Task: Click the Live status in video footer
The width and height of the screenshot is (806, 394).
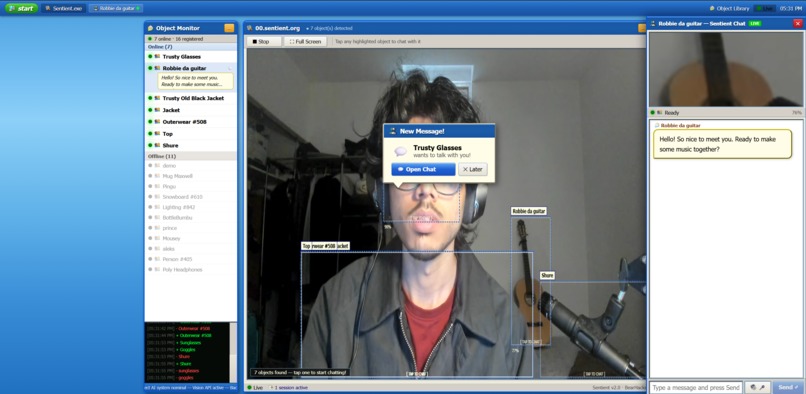Action: point(255,387)
